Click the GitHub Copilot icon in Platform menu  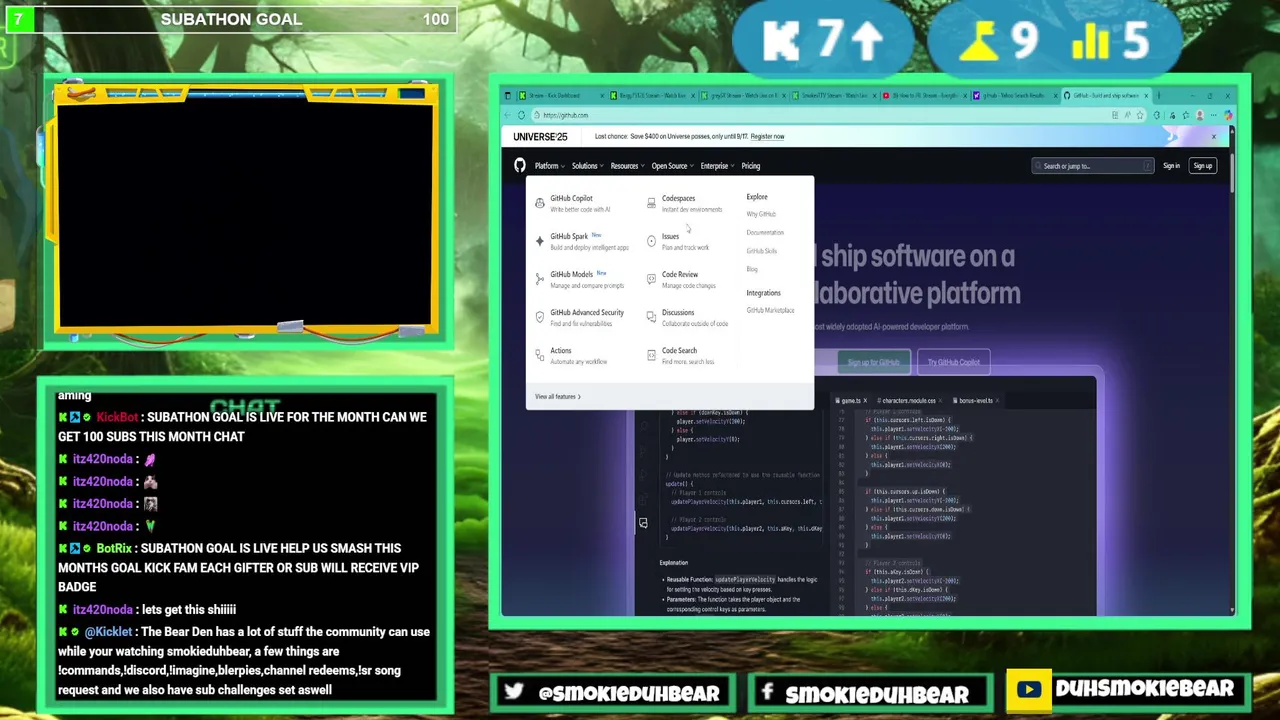coord(540,203)
